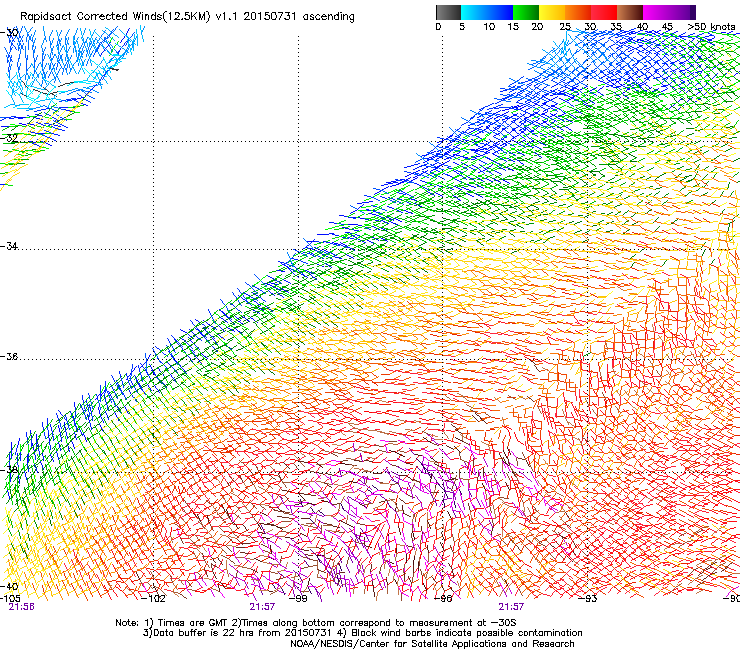The height and width of the screenshot is (650, 740).
Task: Click the legend label "15"
Action: [x=513, y=27]
